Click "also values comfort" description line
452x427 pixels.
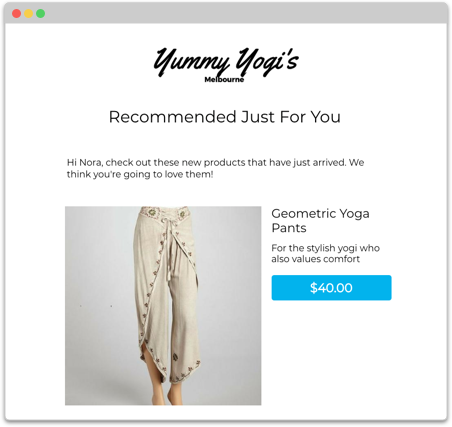pyautogui.click(x=315, y=259)
